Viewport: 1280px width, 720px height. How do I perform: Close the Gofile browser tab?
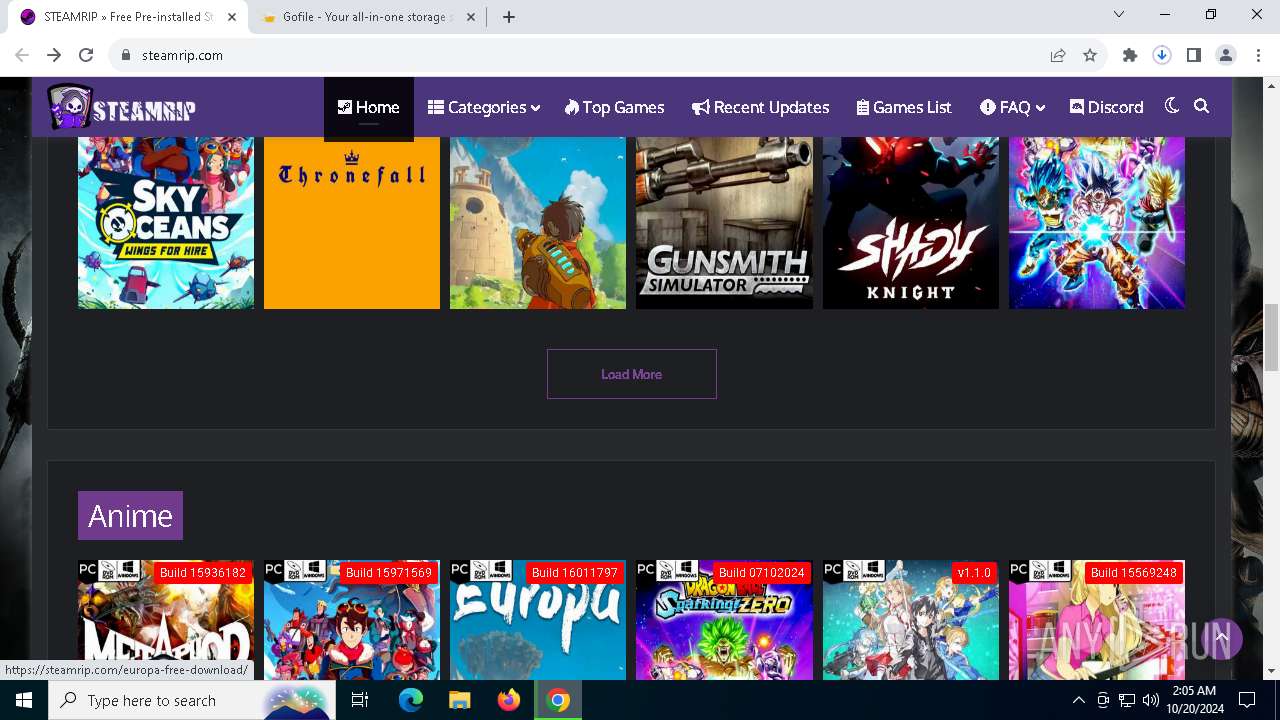point(471,17)
